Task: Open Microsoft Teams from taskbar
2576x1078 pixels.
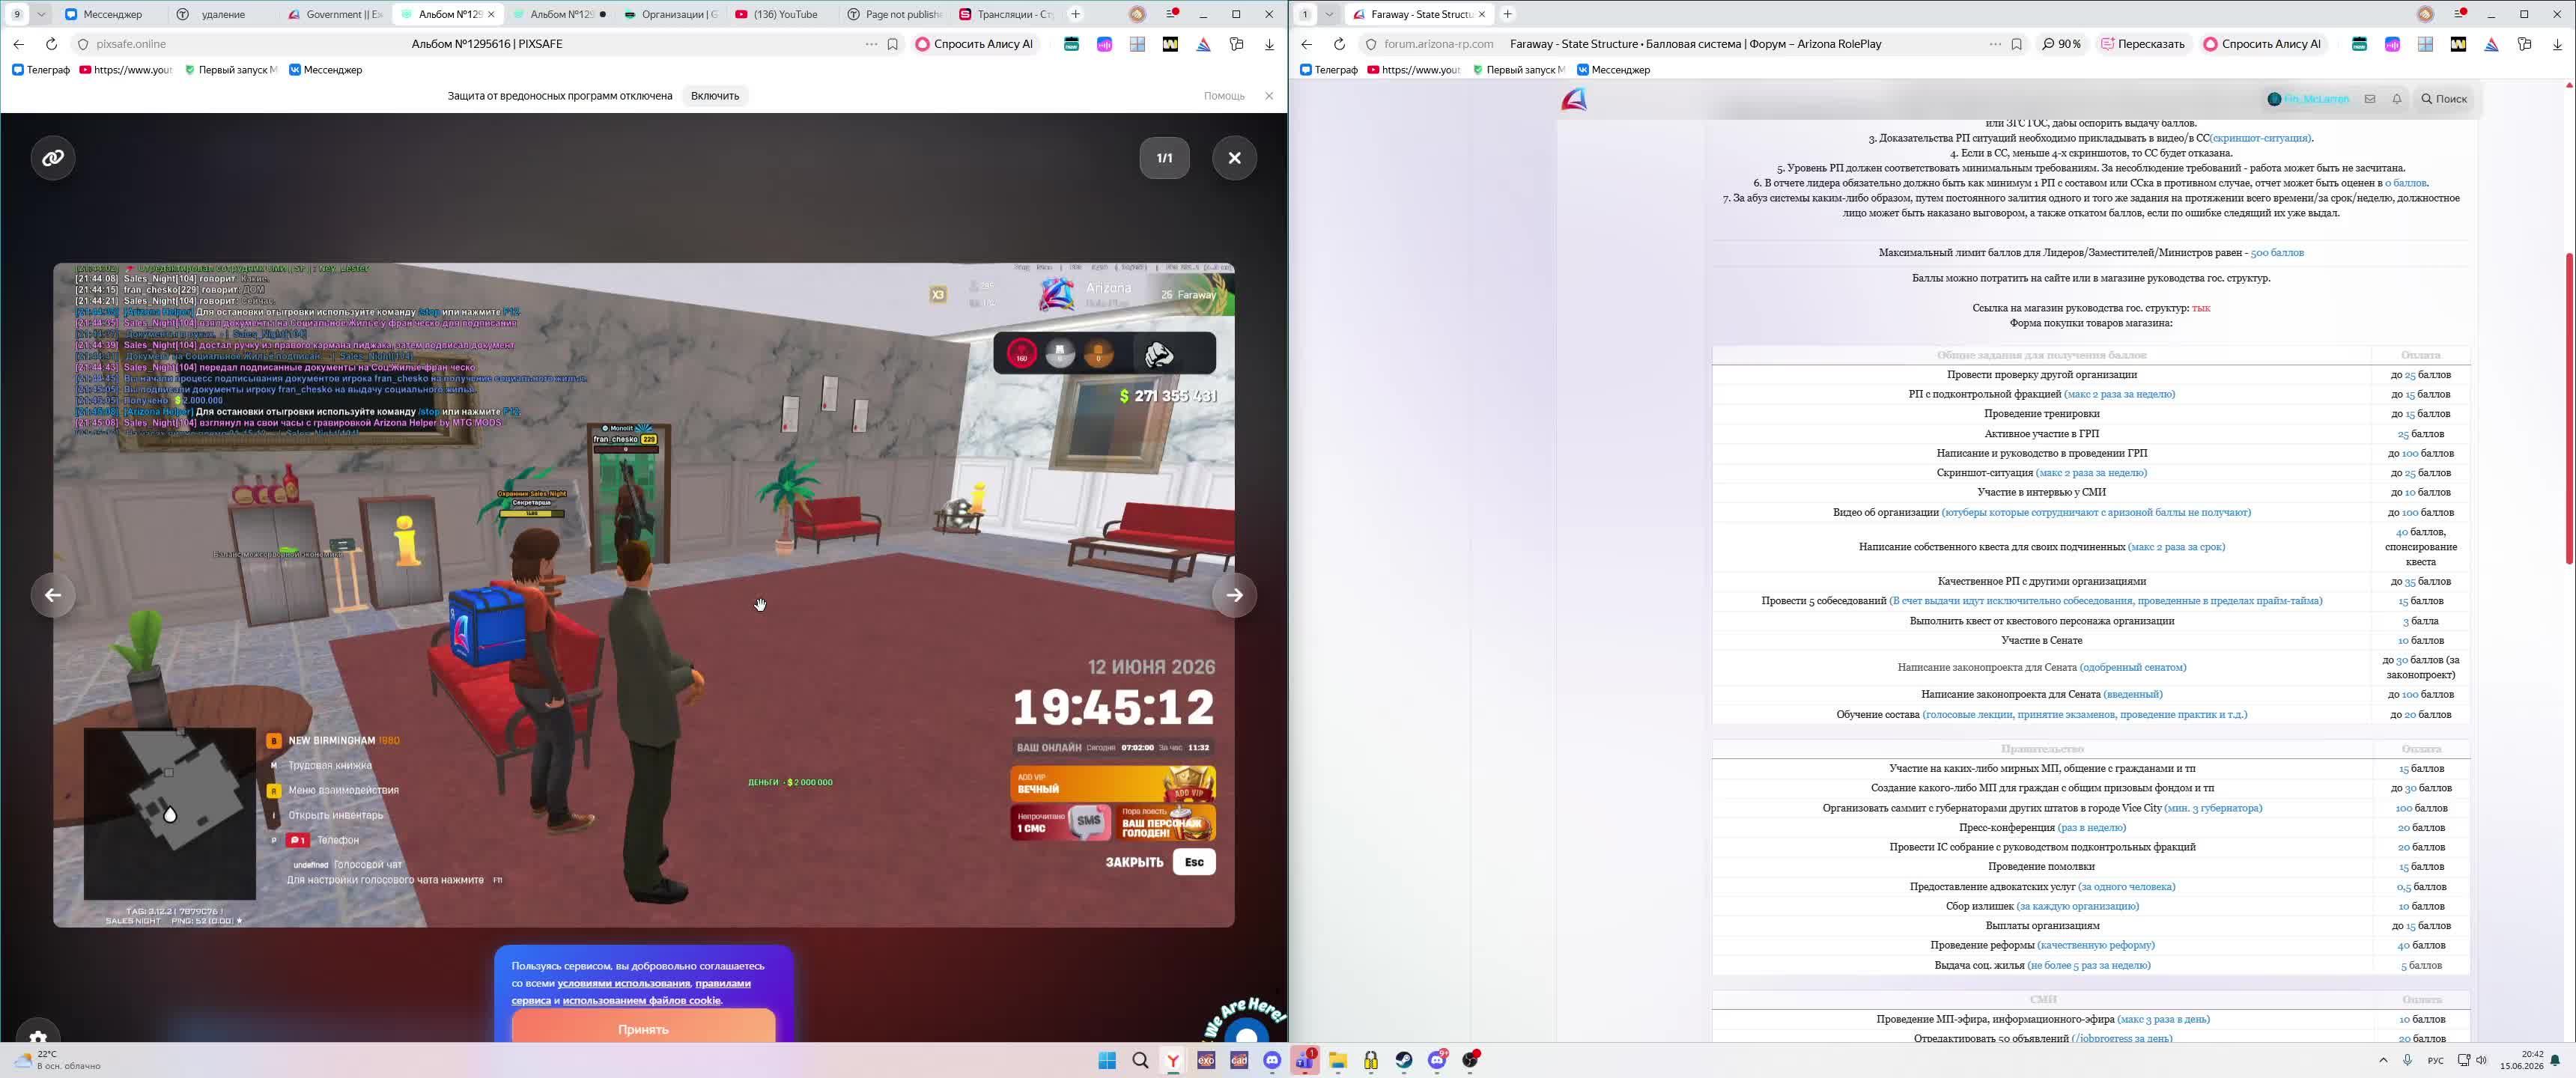Action: (x=1305, y=1060)
